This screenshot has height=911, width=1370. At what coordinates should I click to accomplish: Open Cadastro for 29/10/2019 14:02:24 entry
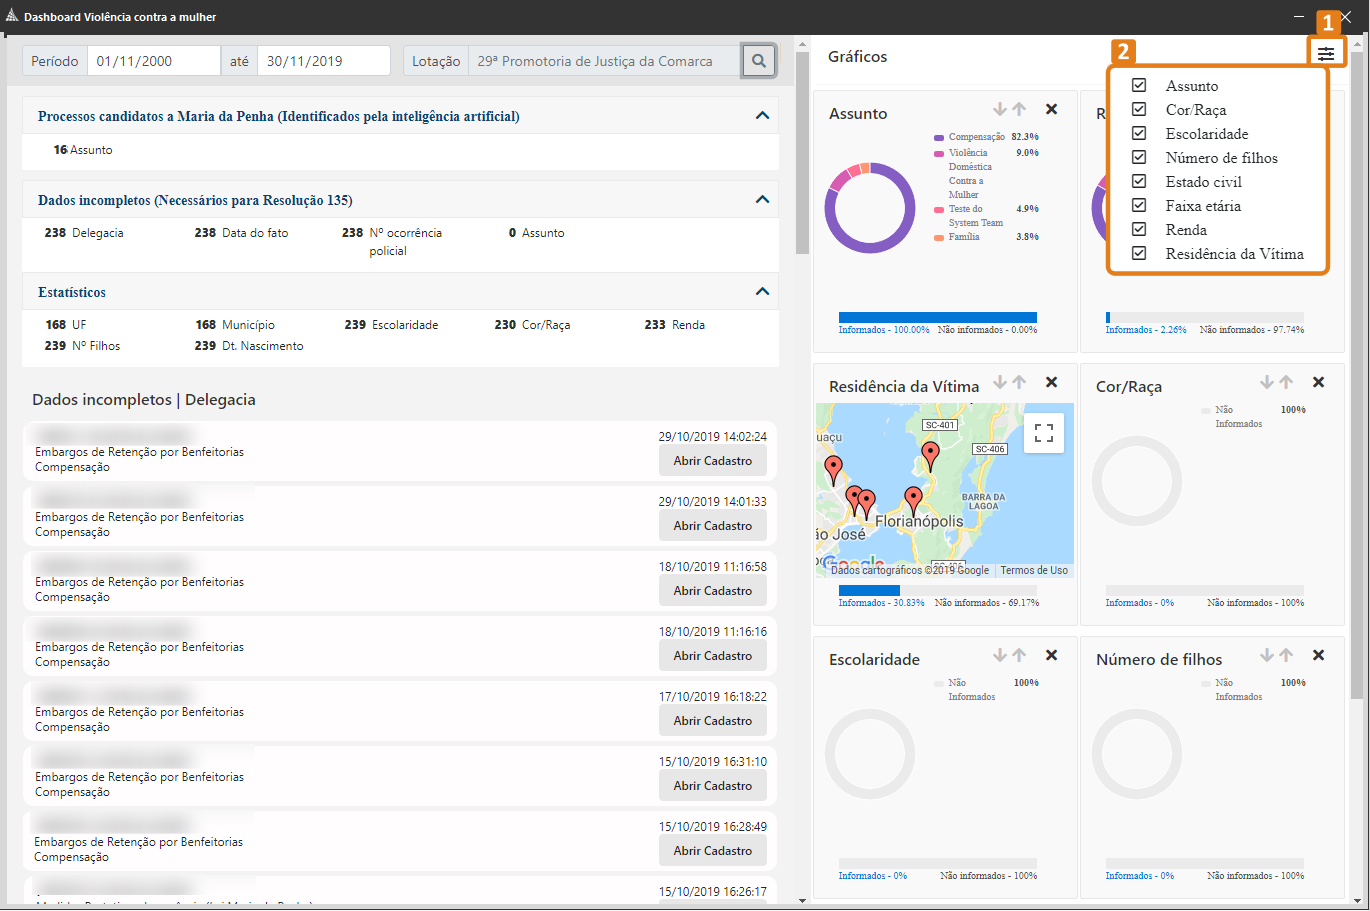point(713,461)
